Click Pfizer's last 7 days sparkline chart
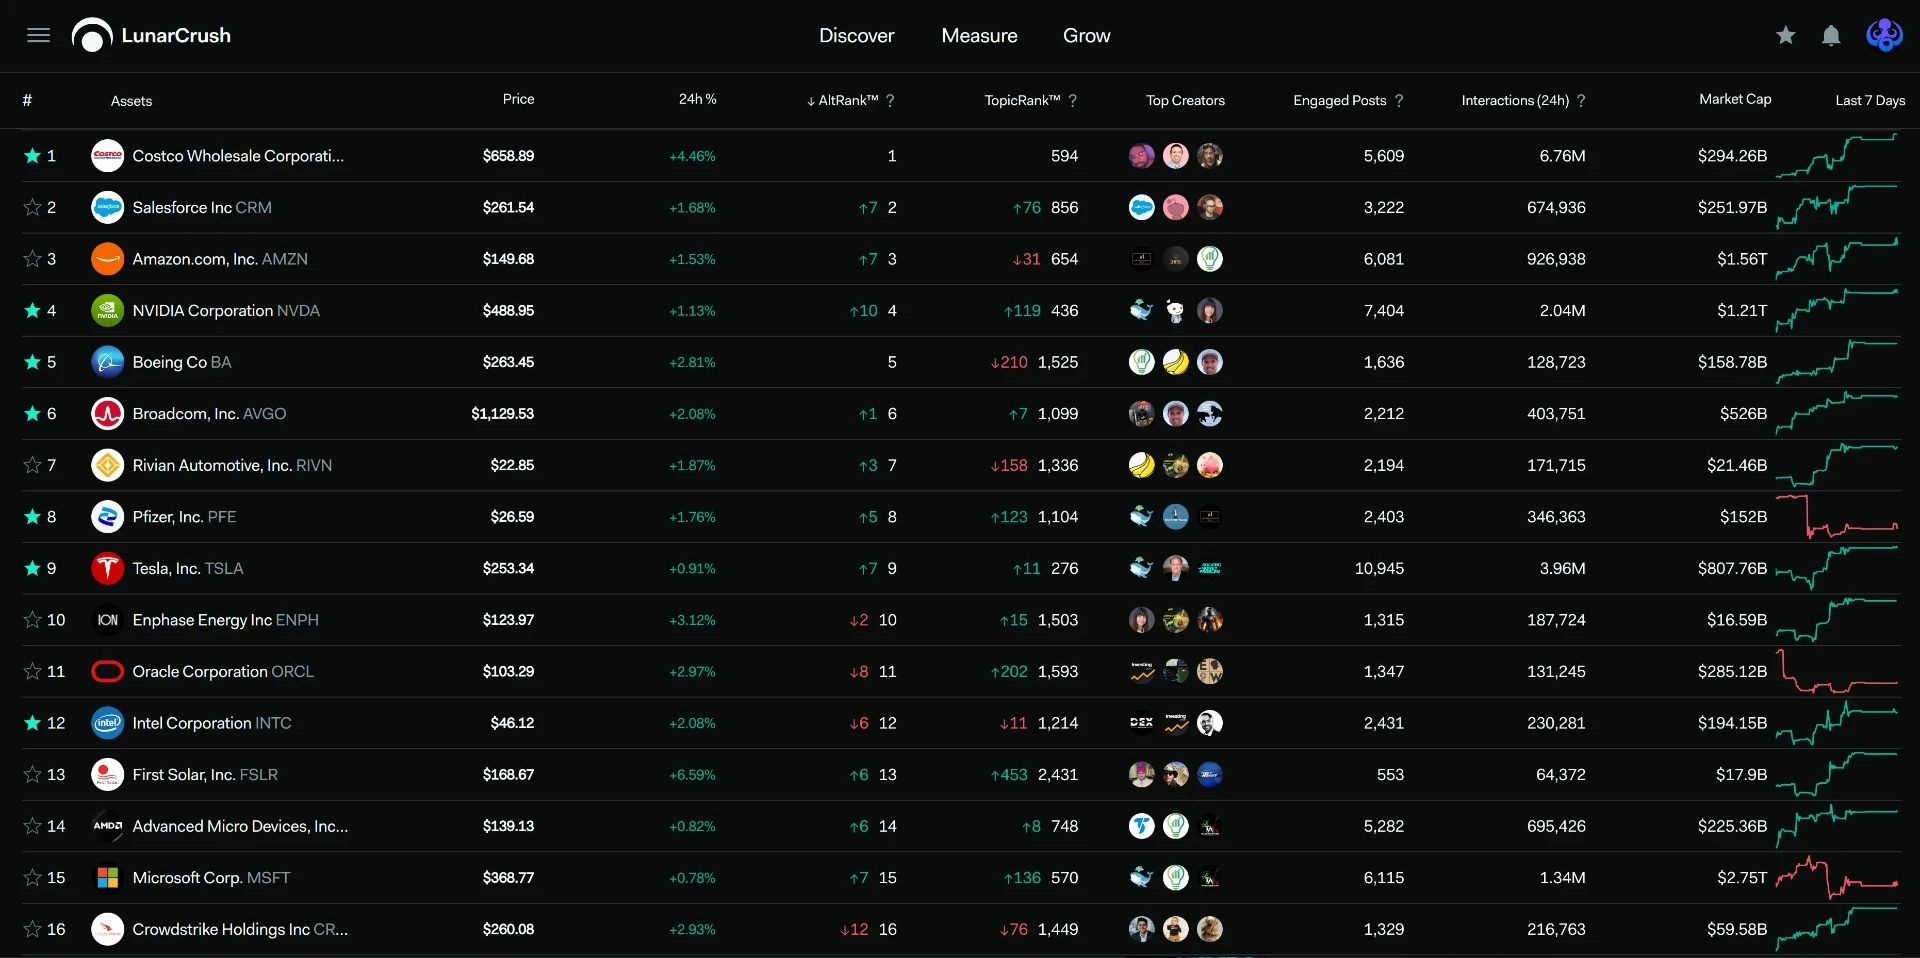This screenshot has width=1920, height=958. 1837,517
